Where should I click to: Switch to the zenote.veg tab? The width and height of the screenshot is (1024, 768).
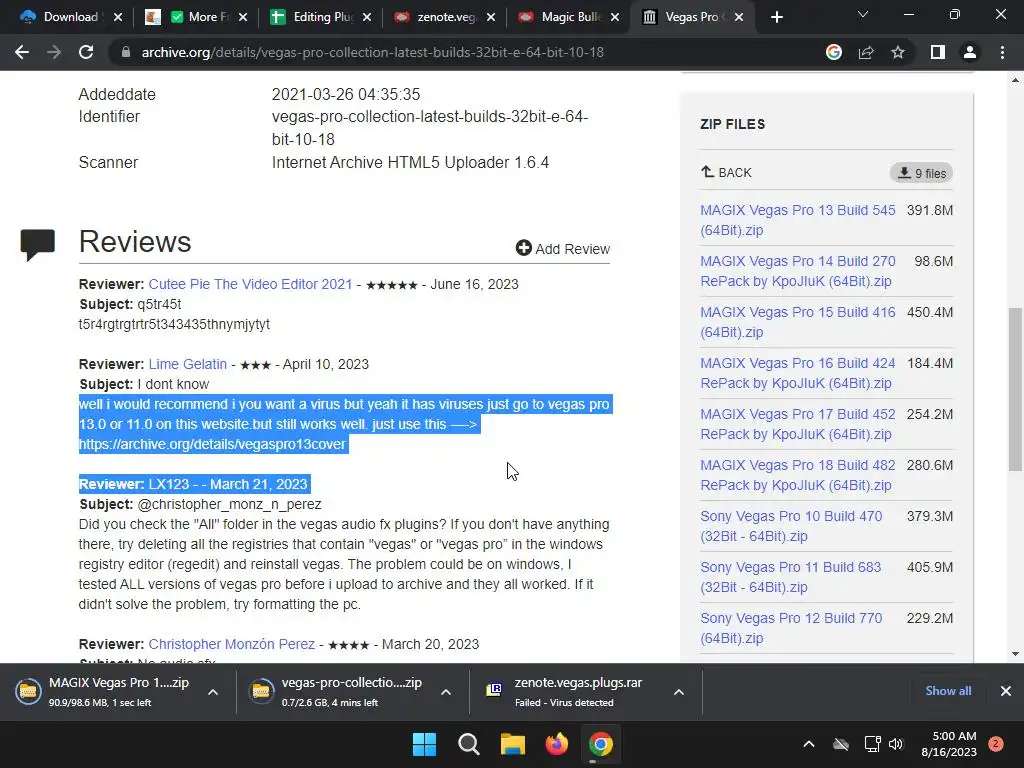tap(444, 17)
